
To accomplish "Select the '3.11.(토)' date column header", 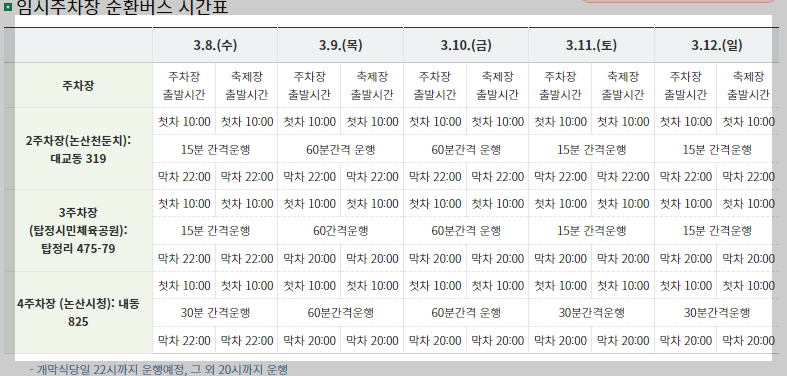I will 591,46.
